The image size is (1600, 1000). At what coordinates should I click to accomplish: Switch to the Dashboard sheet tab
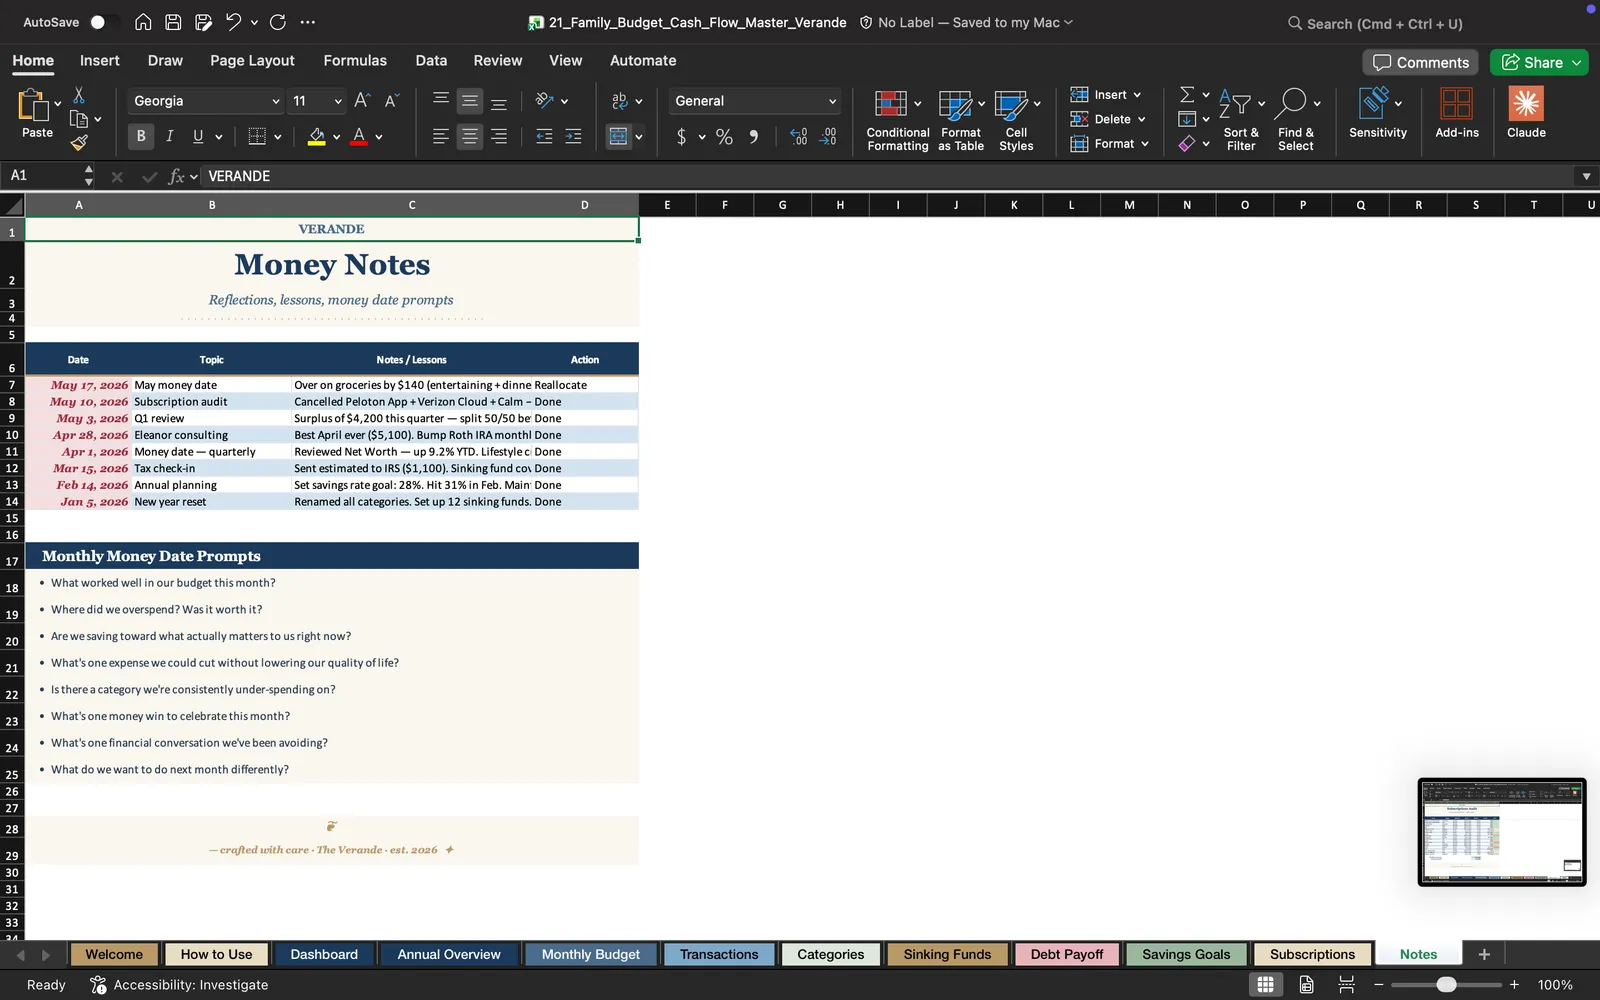click(324, 954)
